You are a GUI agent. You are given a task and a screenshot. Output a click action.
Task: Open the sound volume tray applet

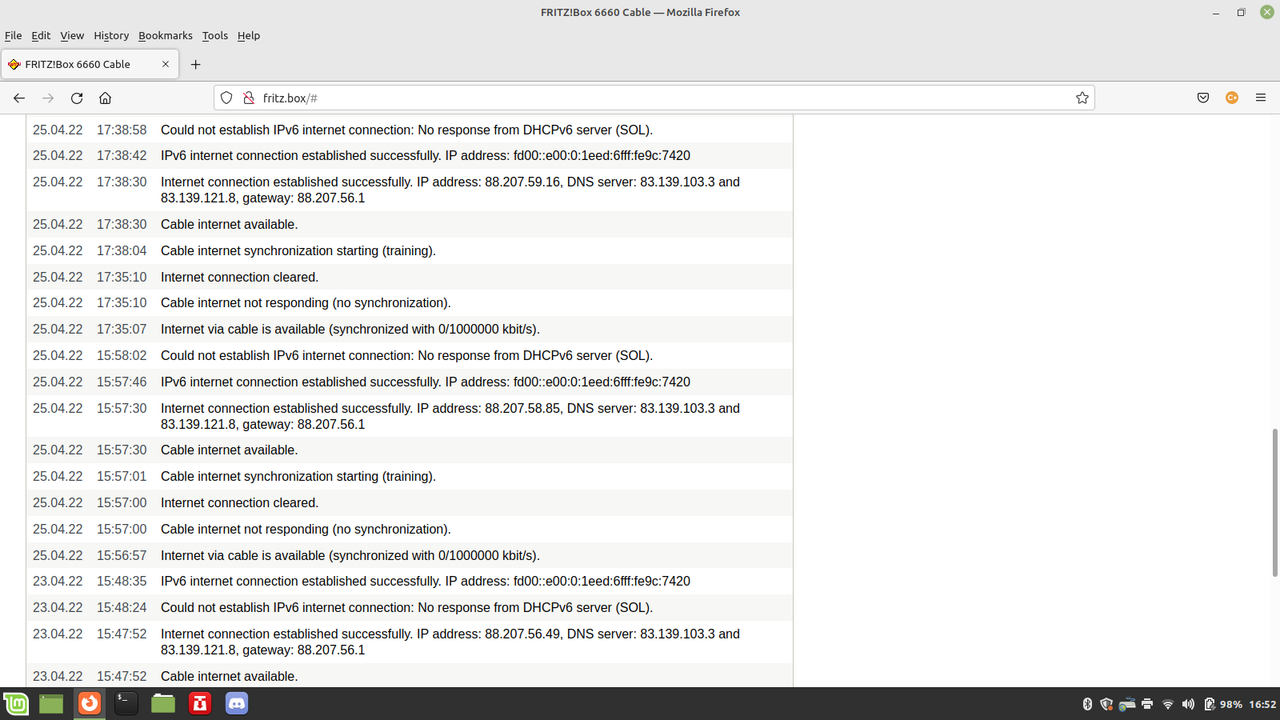(1188, 704)
